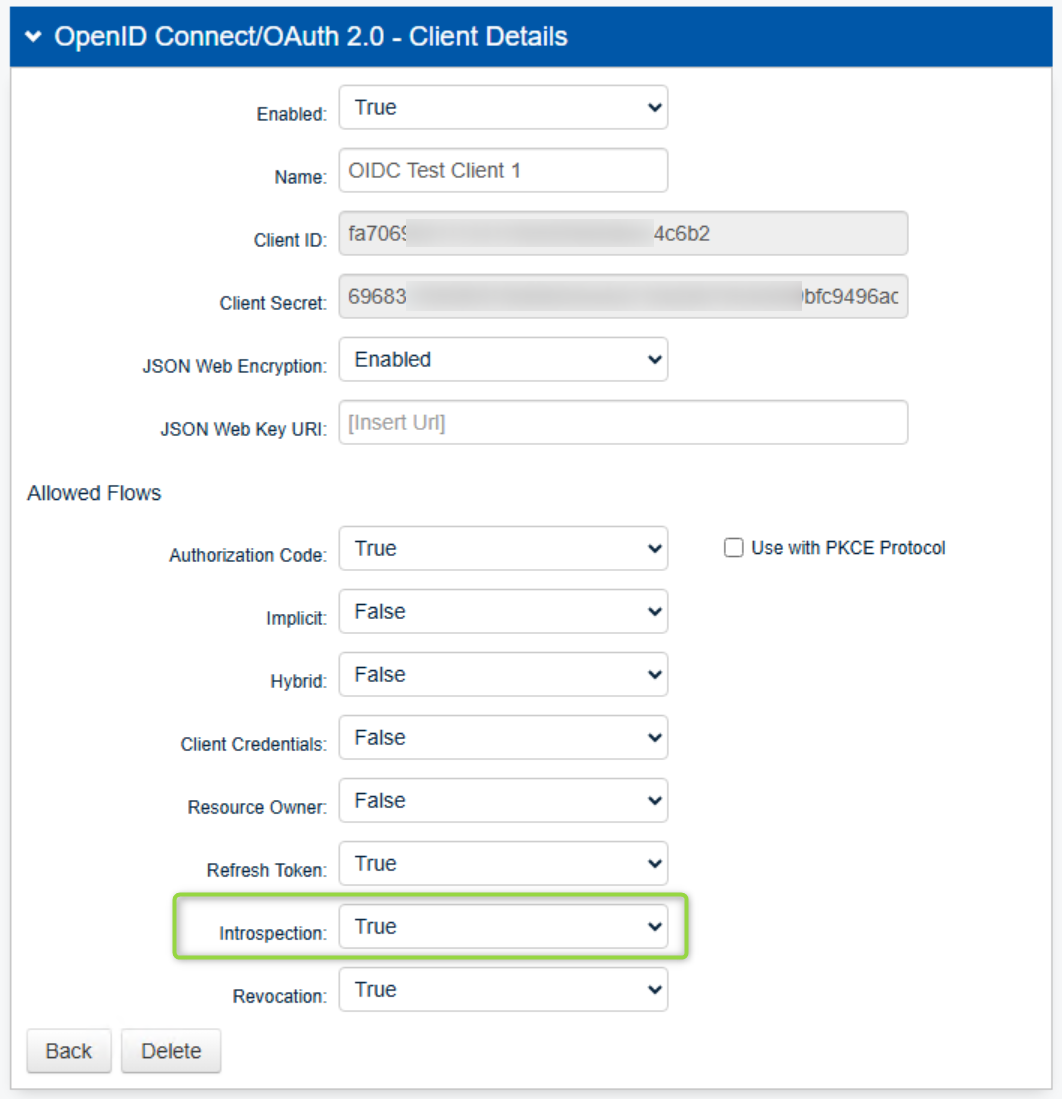
Task: Open the Client Credentials dropdown
Action: coord(503,737)
